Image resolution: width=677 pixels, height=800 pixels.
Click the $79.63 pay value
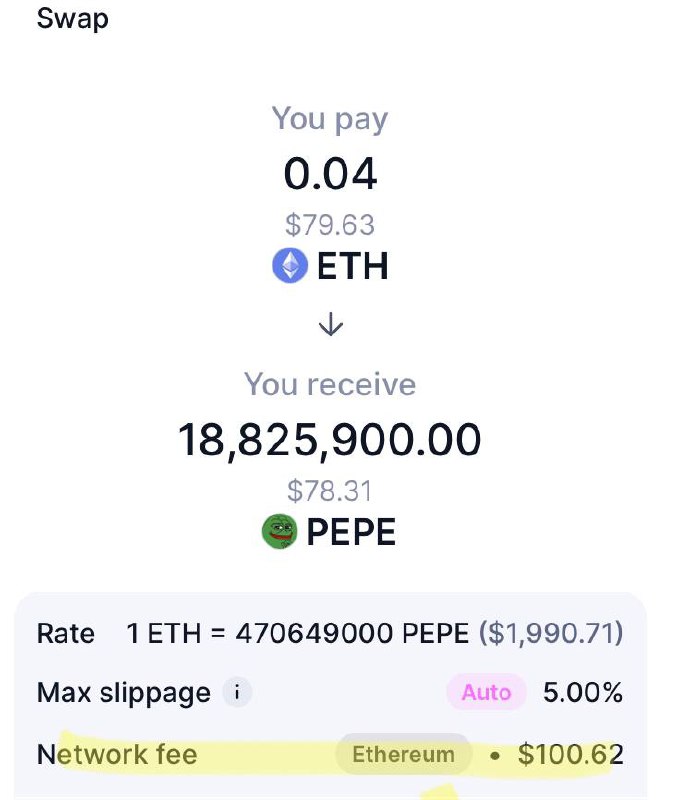click(x=330, y=225)
